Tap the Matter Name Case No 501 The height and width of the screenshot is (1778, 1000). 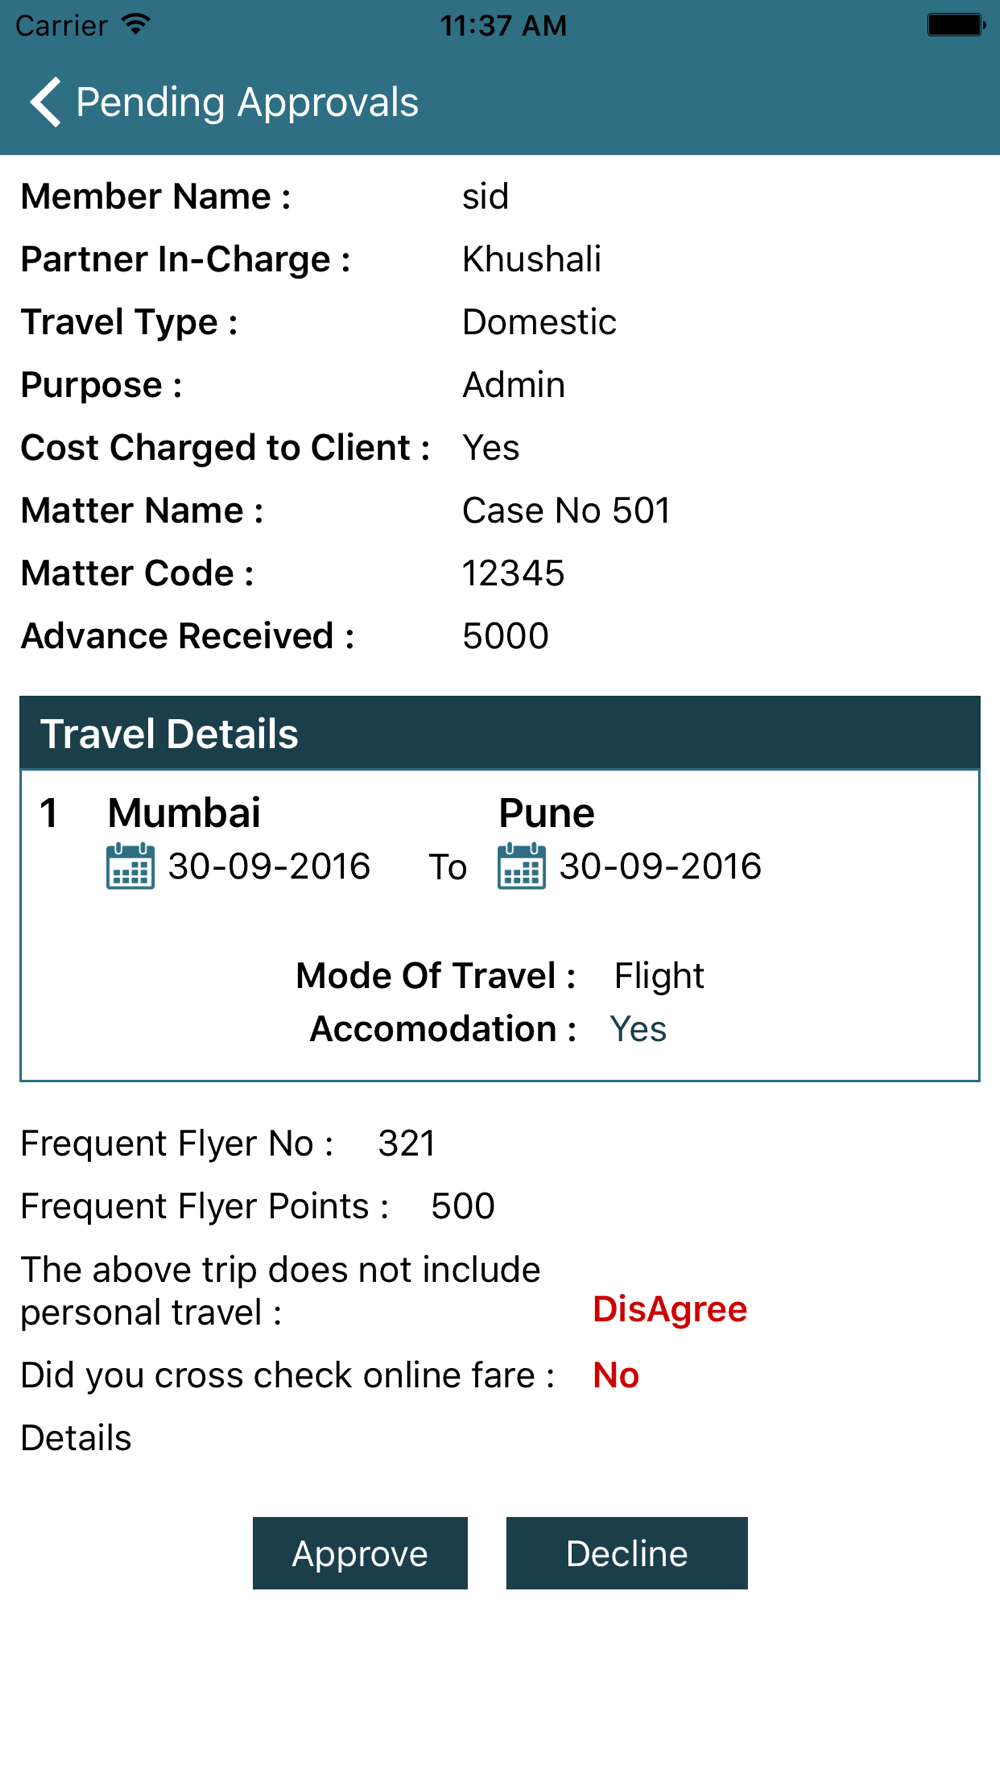565,510
